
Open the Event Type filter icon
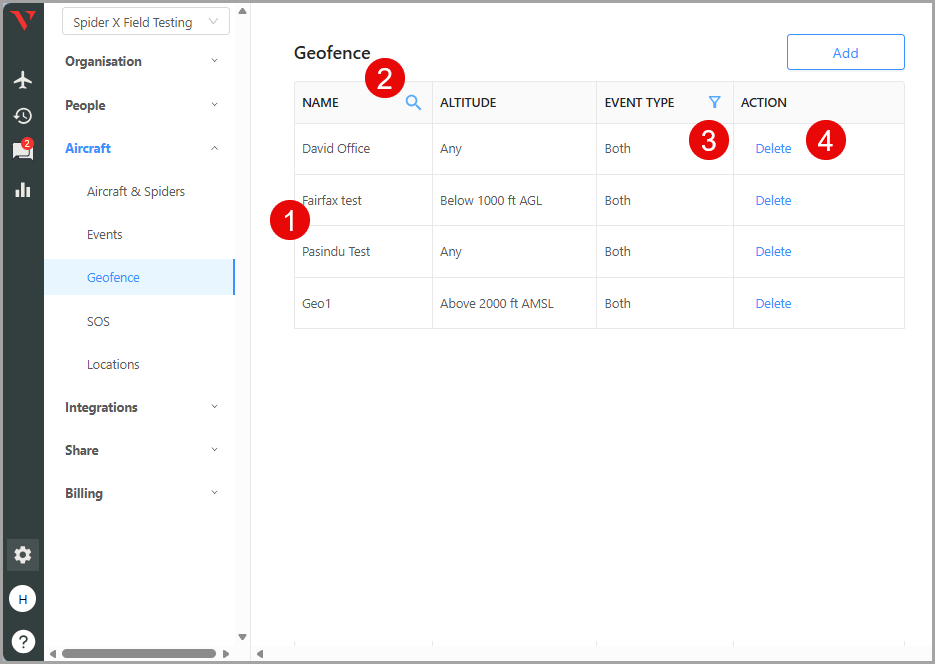(x=714, y=102)
